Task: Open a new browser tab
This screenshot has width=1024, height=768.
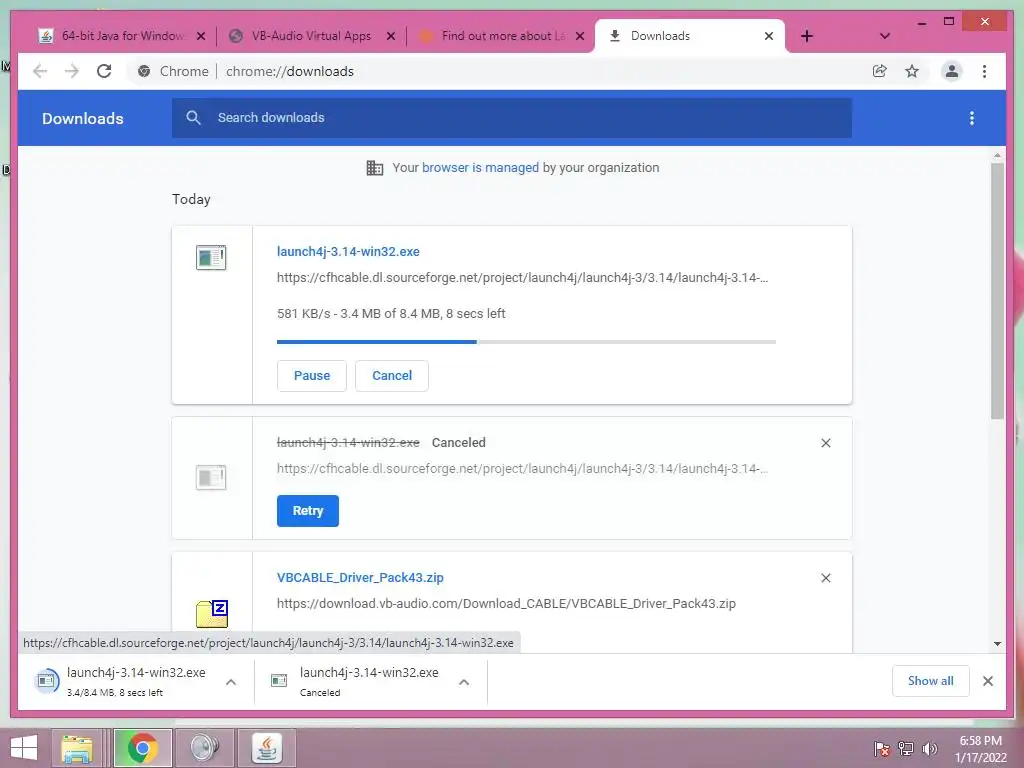Action: click(x=807, y=36)
